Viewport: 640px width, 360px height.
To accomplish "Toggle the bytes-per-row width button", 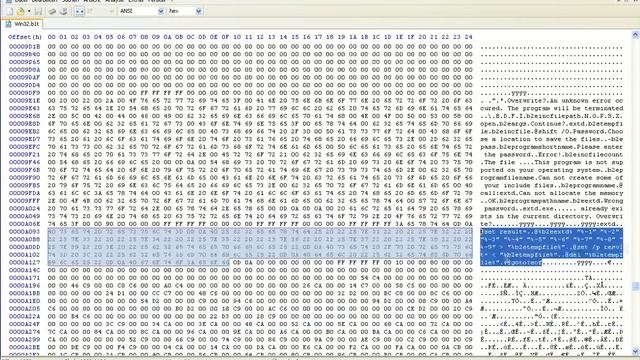I will click(79, 11).
